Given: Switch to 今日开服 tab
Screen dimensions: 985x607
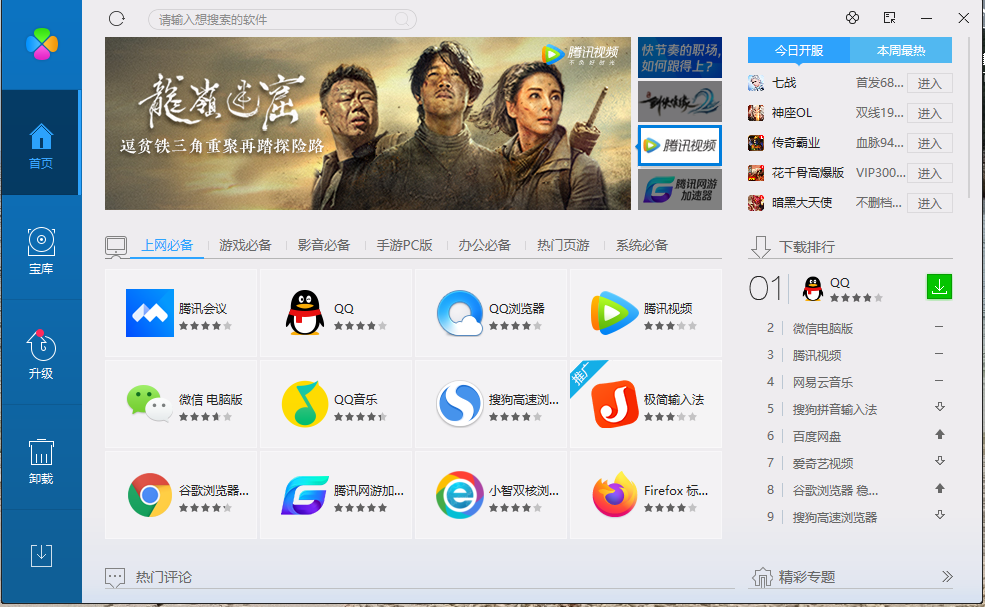Looking at the screenshot, I should [799, 50].
